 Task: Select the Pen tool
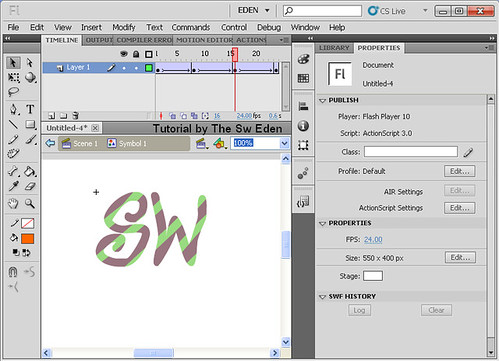[x=14, y=109]
